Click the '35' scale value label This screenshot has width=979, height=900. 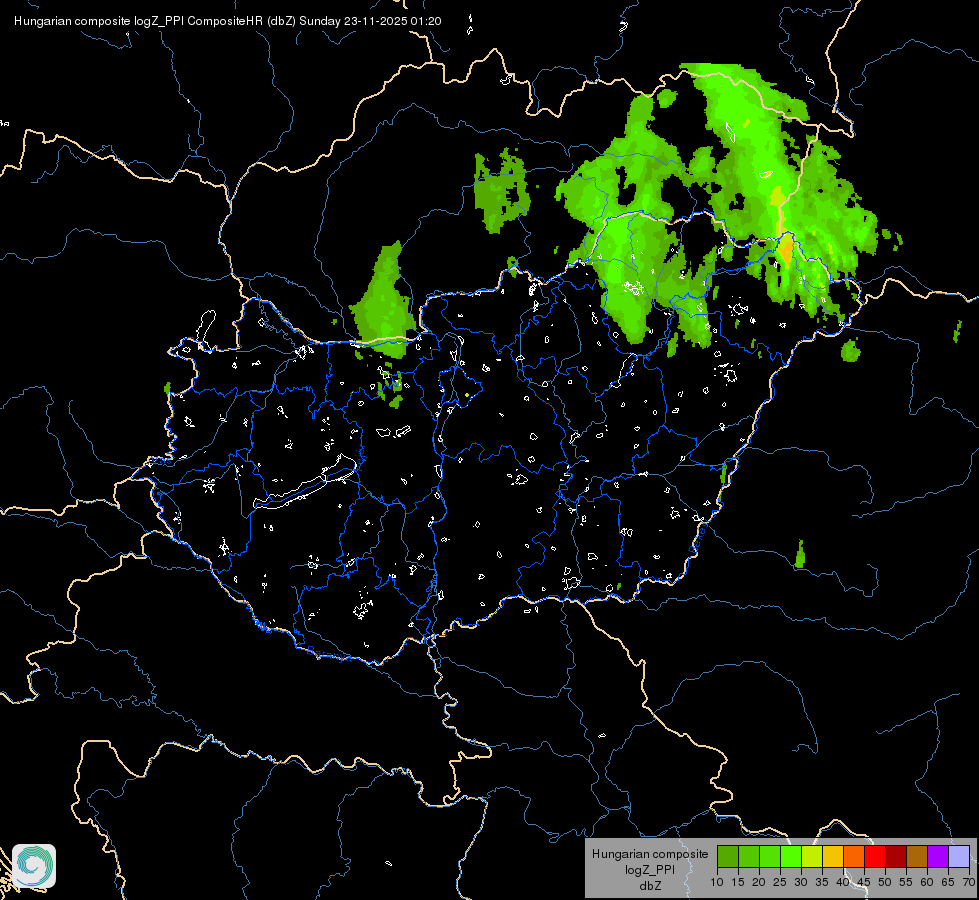click(822, 882)
